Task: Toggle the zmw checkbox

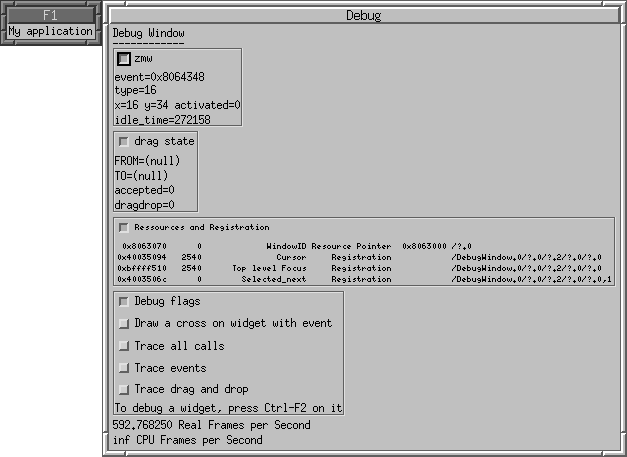Action: (x=124, y=59)
